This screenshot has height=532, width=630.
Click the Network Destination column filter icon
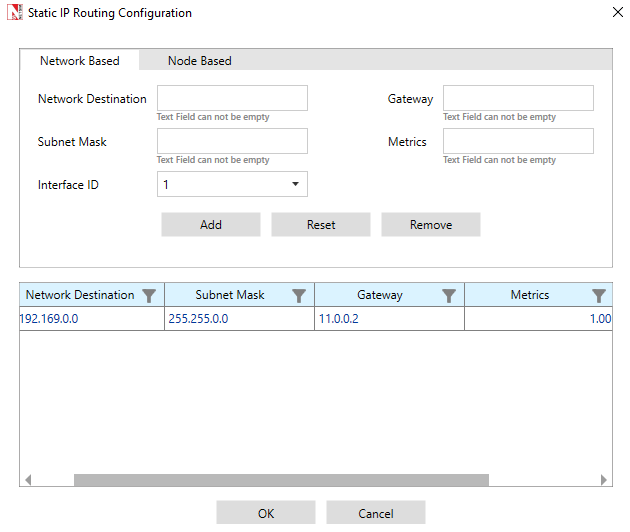[149, 295]
